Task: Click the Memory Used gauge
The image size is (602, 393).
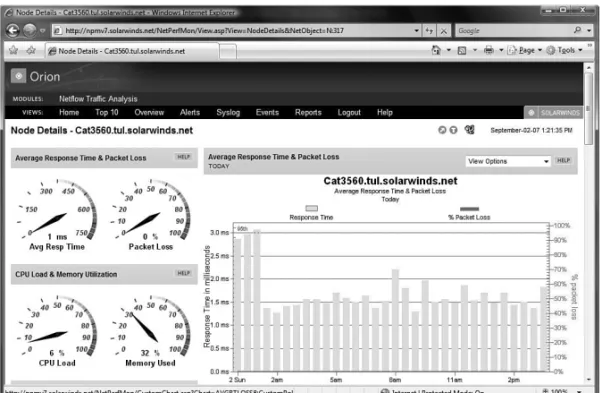Action: pyautogui.click(x=150, y=331)
